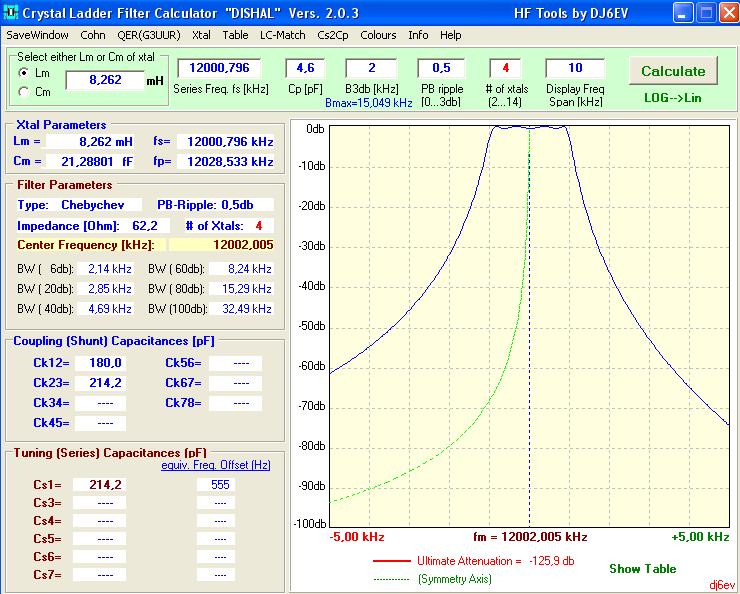Click the Show Table link
This screenshot has width=740, height=594.
click(x=642, y=569)
